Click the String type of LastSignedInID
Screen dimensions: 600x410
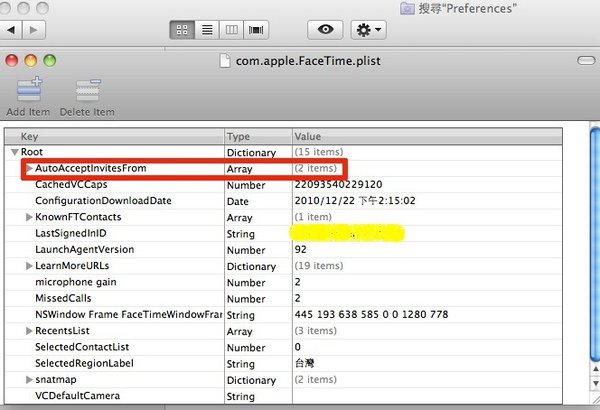tap(241, 234)
